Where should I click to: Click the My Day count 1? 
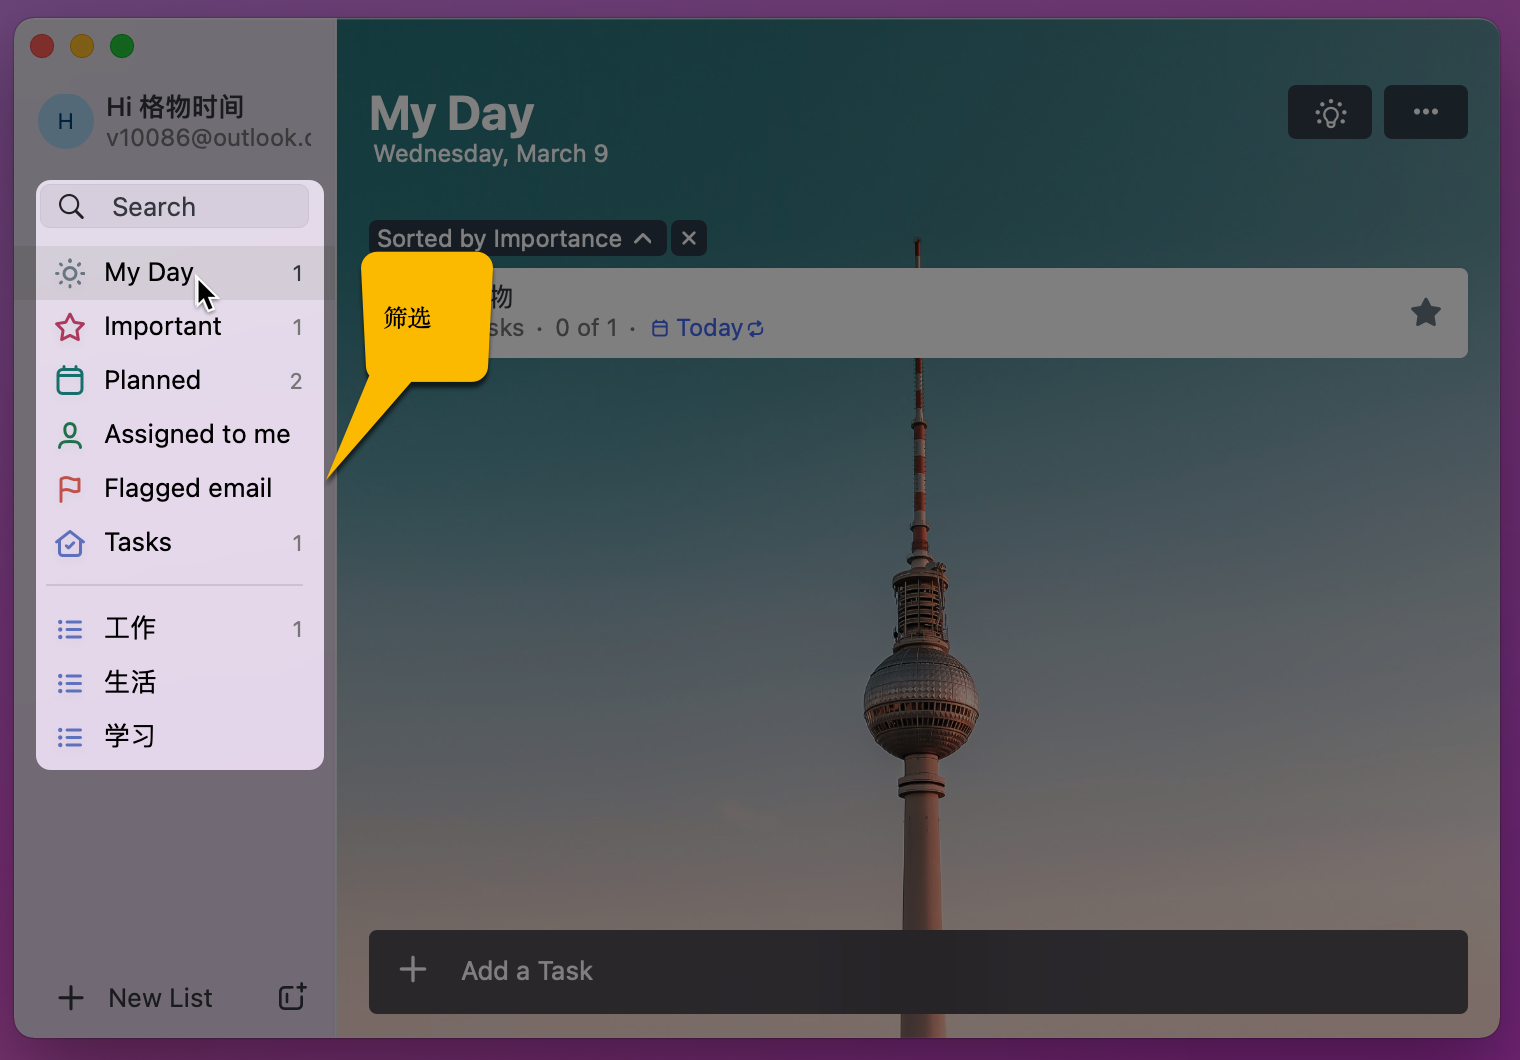pos(297,273)
